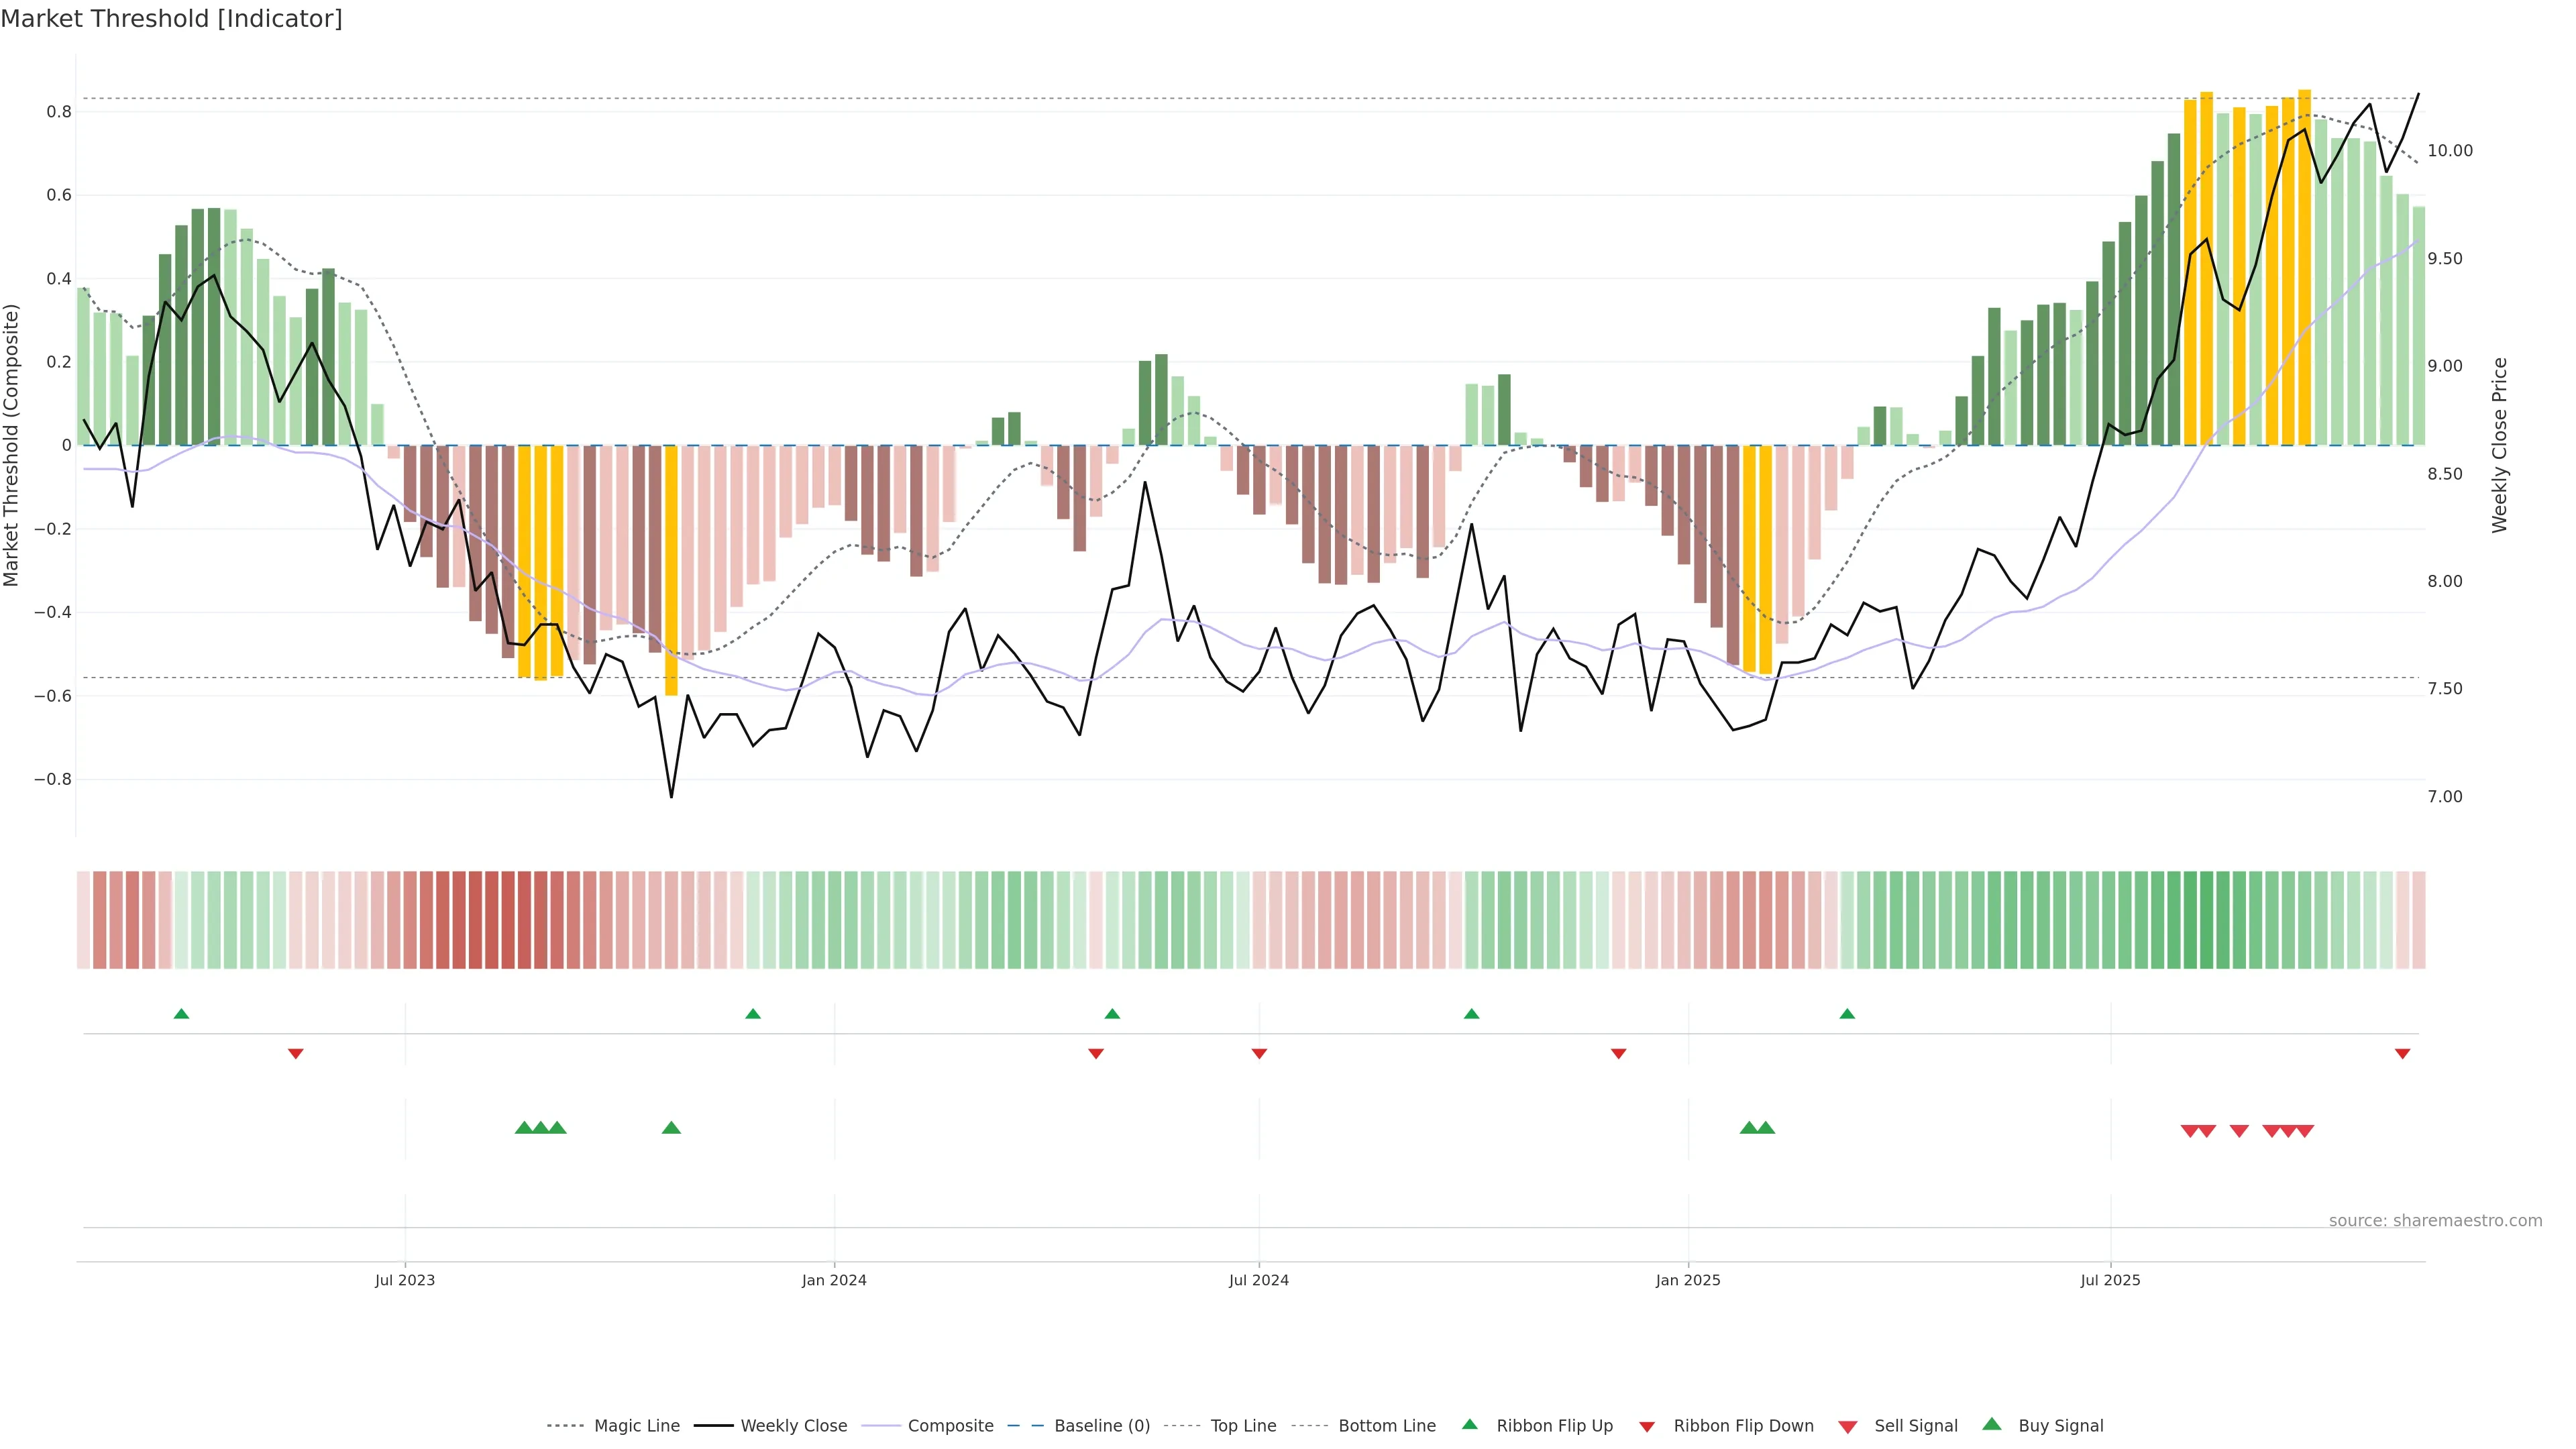
Task: Click the isolated fourth Buy Signal triangle
Action: tap(671, 1128)
